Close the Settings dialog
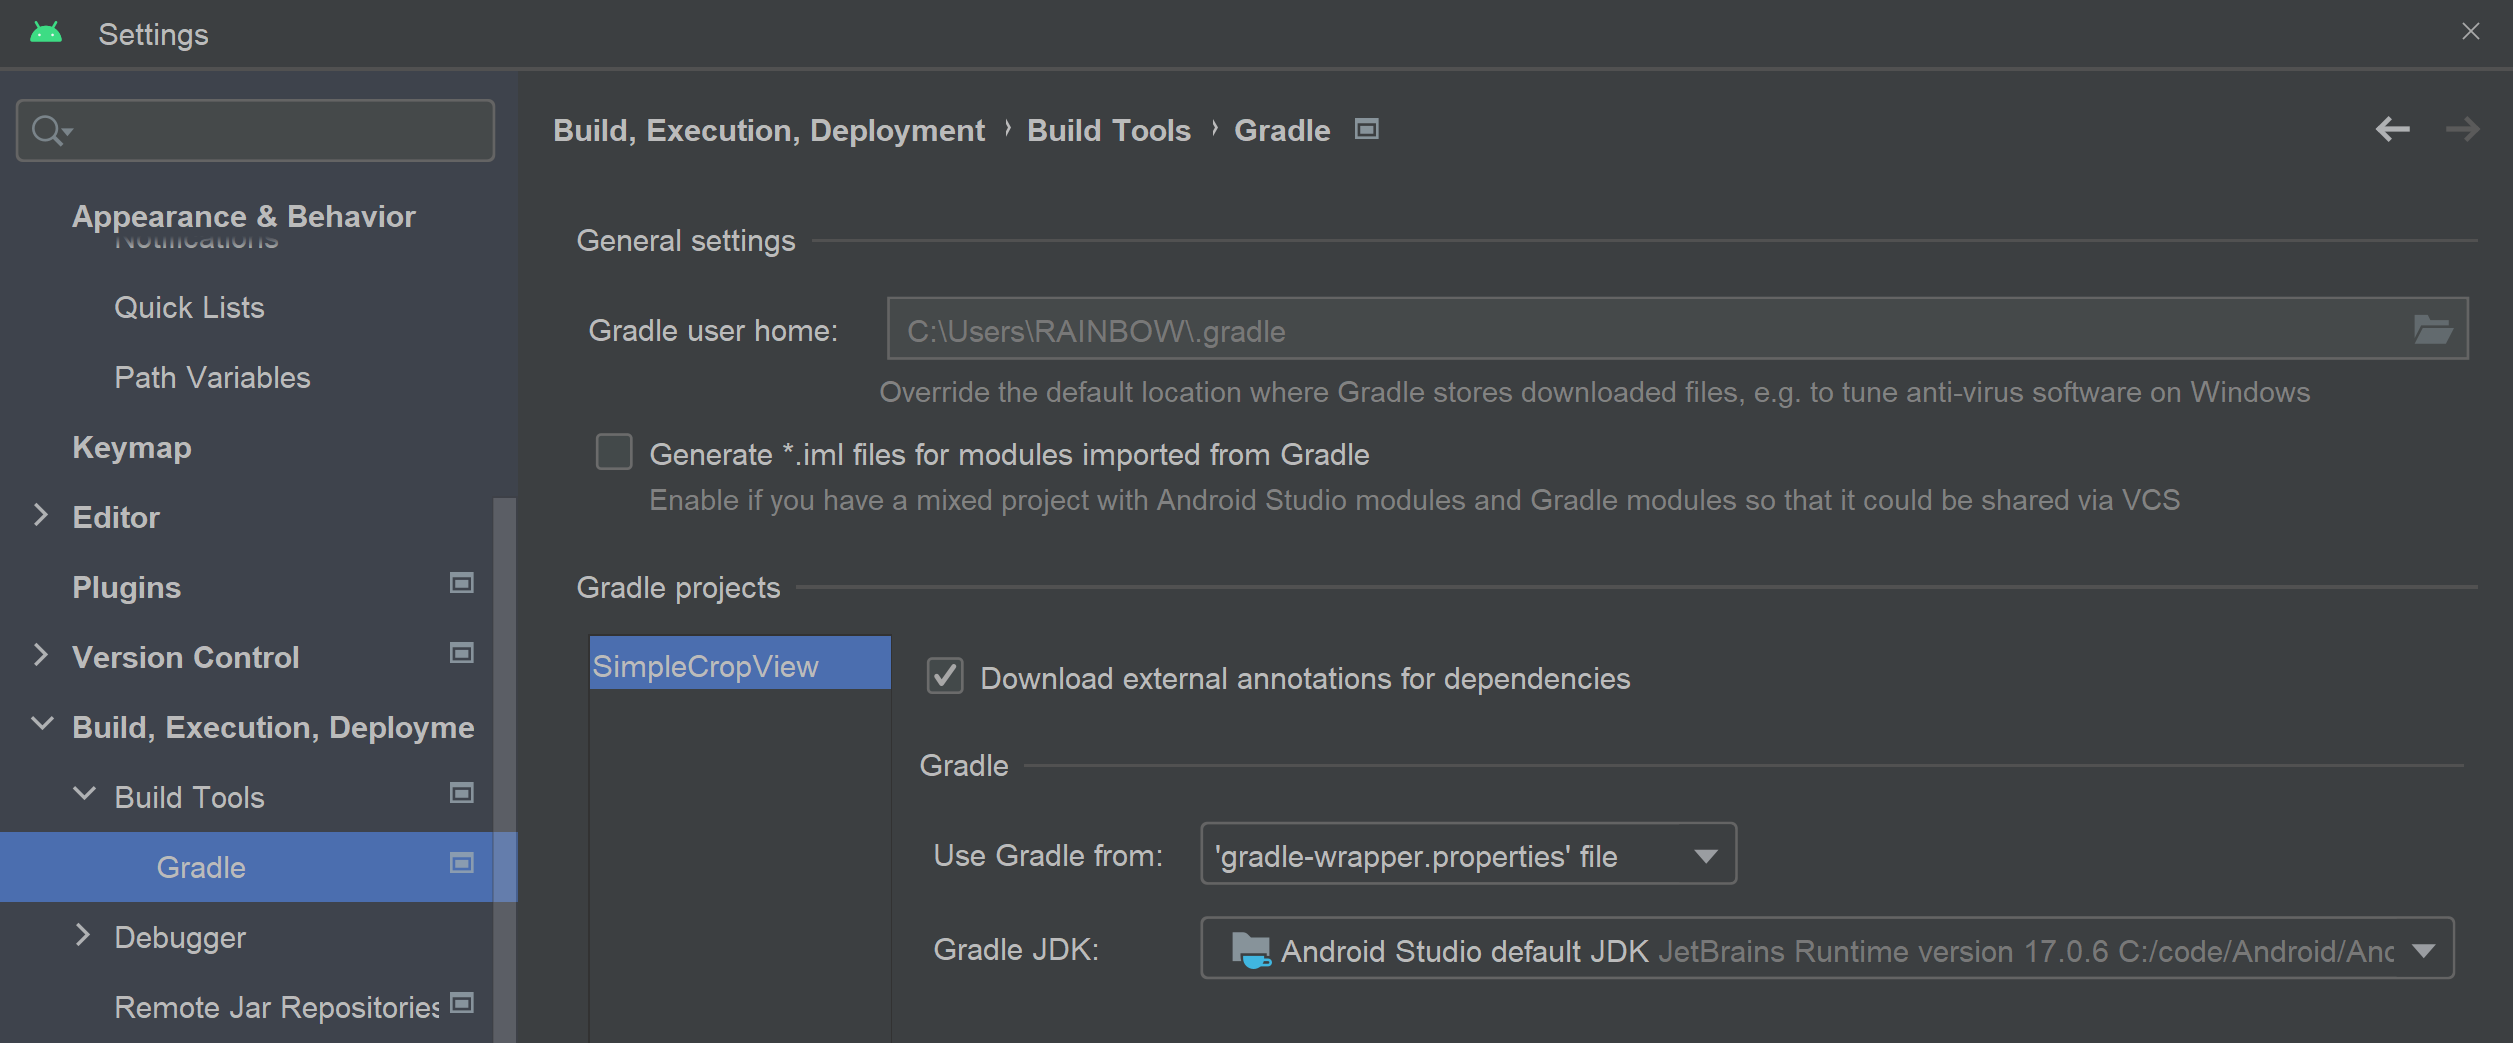This screenshot has height=1043, width=2513. click(x=2470, y=32)
